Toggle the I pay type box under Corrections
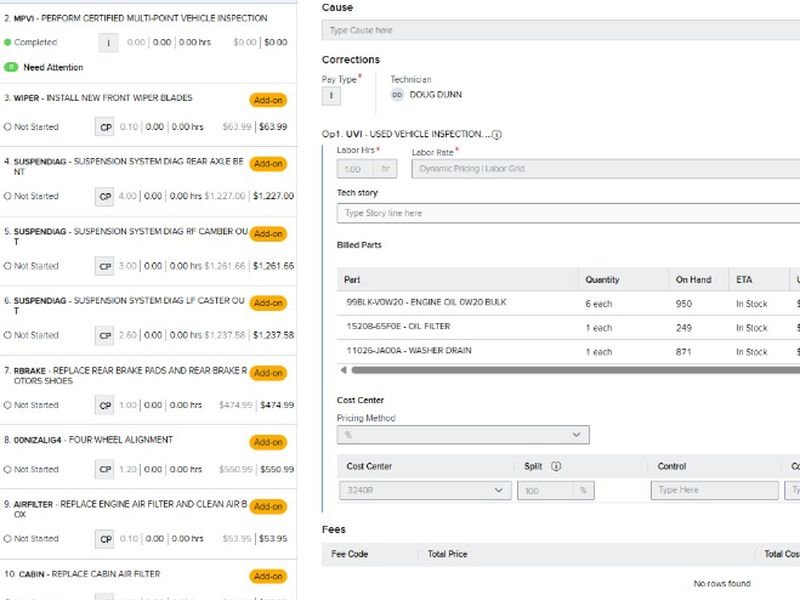Viewport: 800px width, 600px height. [x=331, y=96]
